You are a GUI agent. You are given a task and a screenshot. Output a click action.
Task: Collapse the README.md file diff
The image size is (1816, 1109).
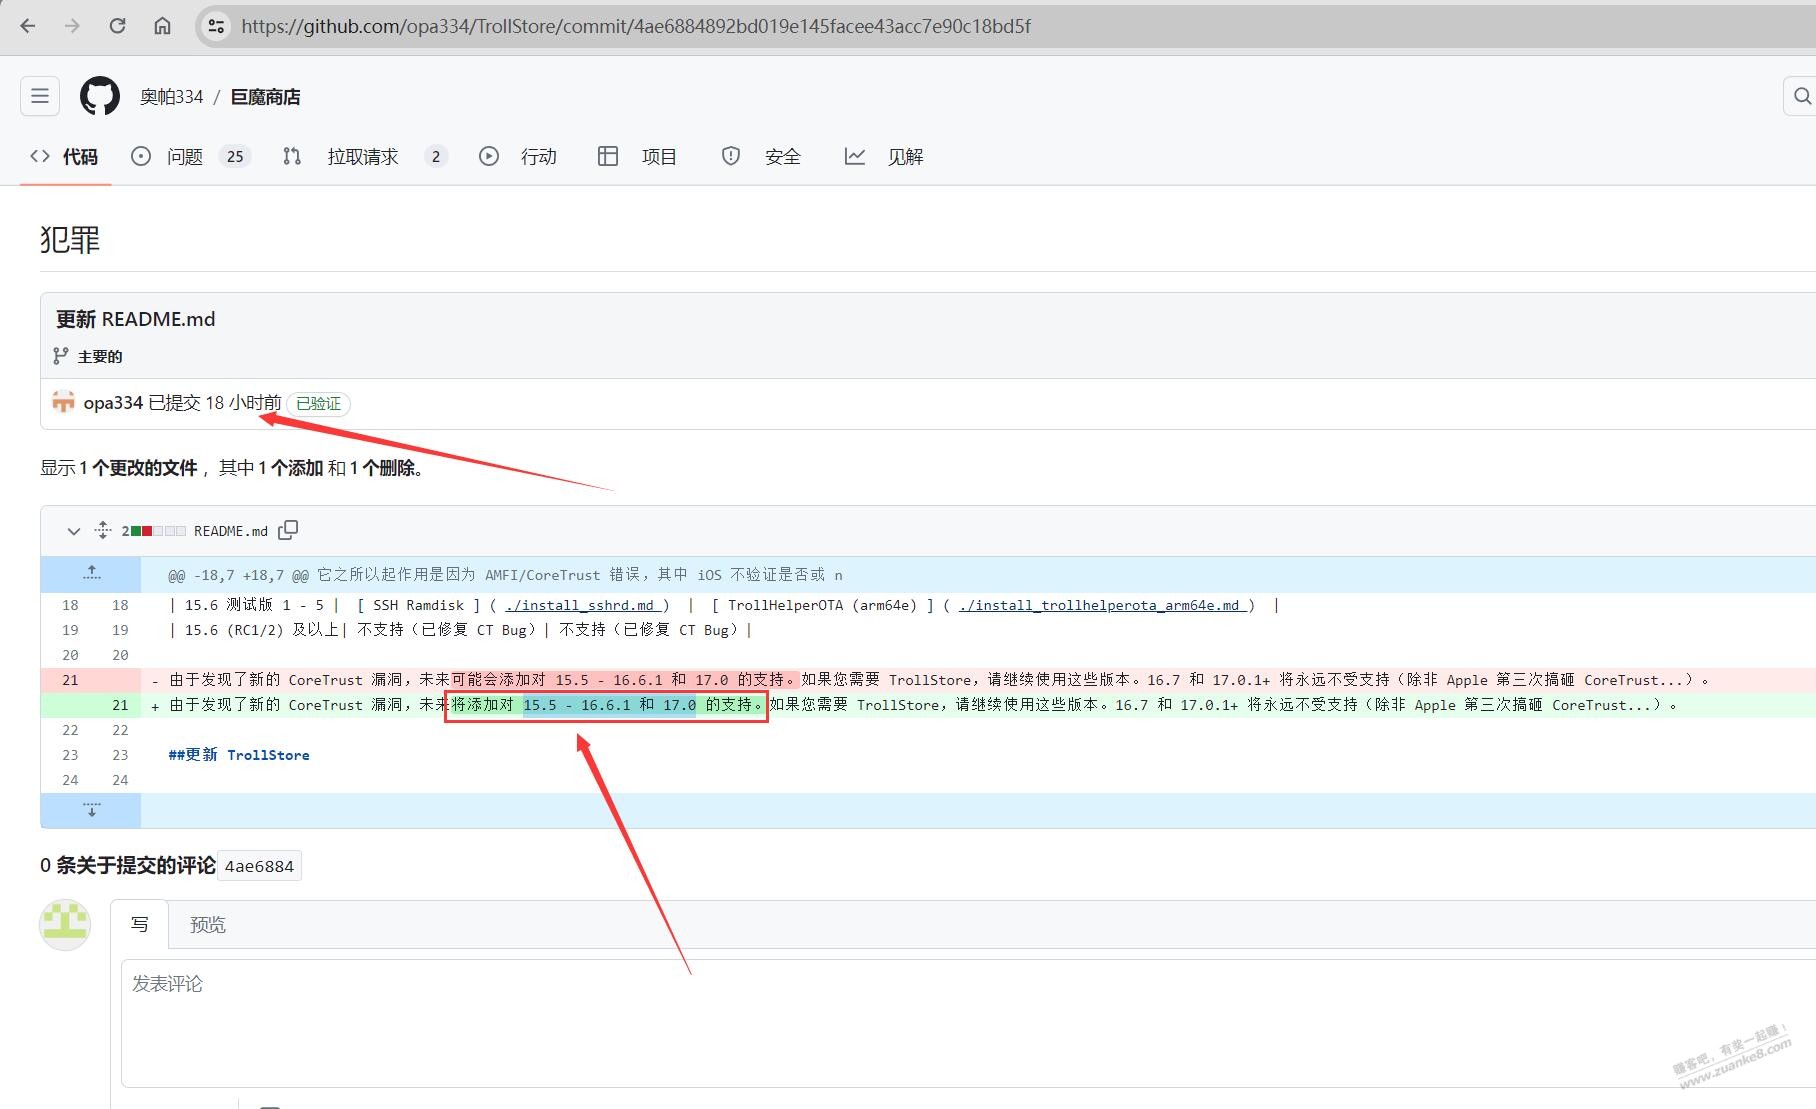click(x=73, y=531)
